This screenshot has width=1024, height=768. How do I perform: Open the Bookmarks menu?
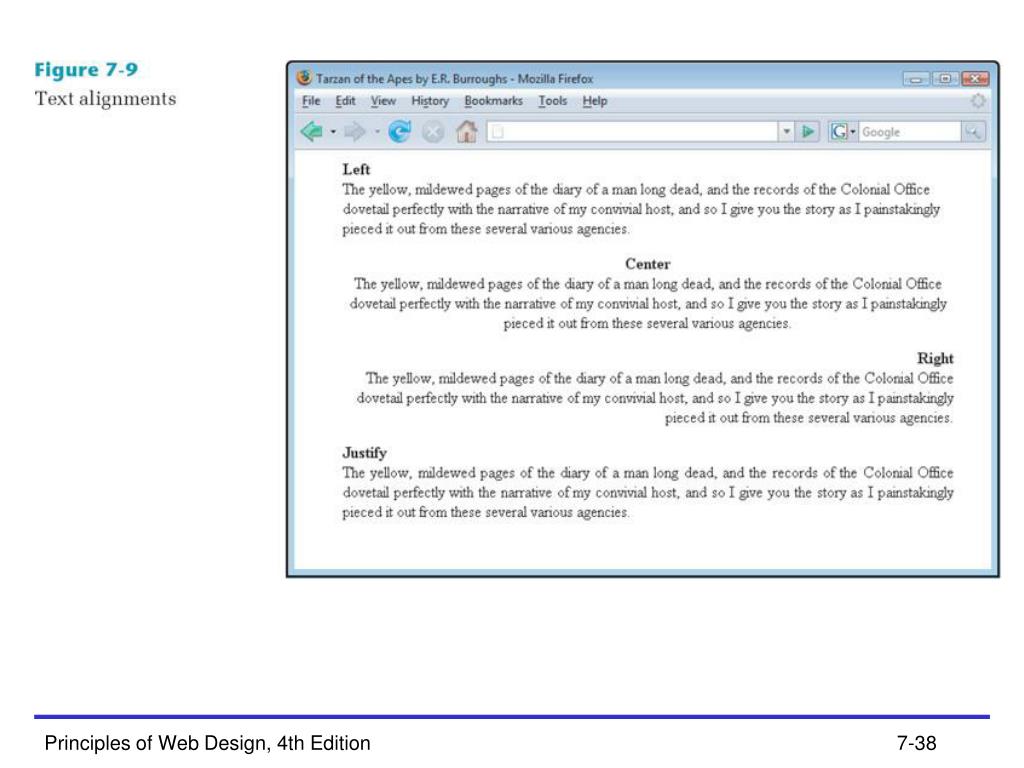pos(493,101)
